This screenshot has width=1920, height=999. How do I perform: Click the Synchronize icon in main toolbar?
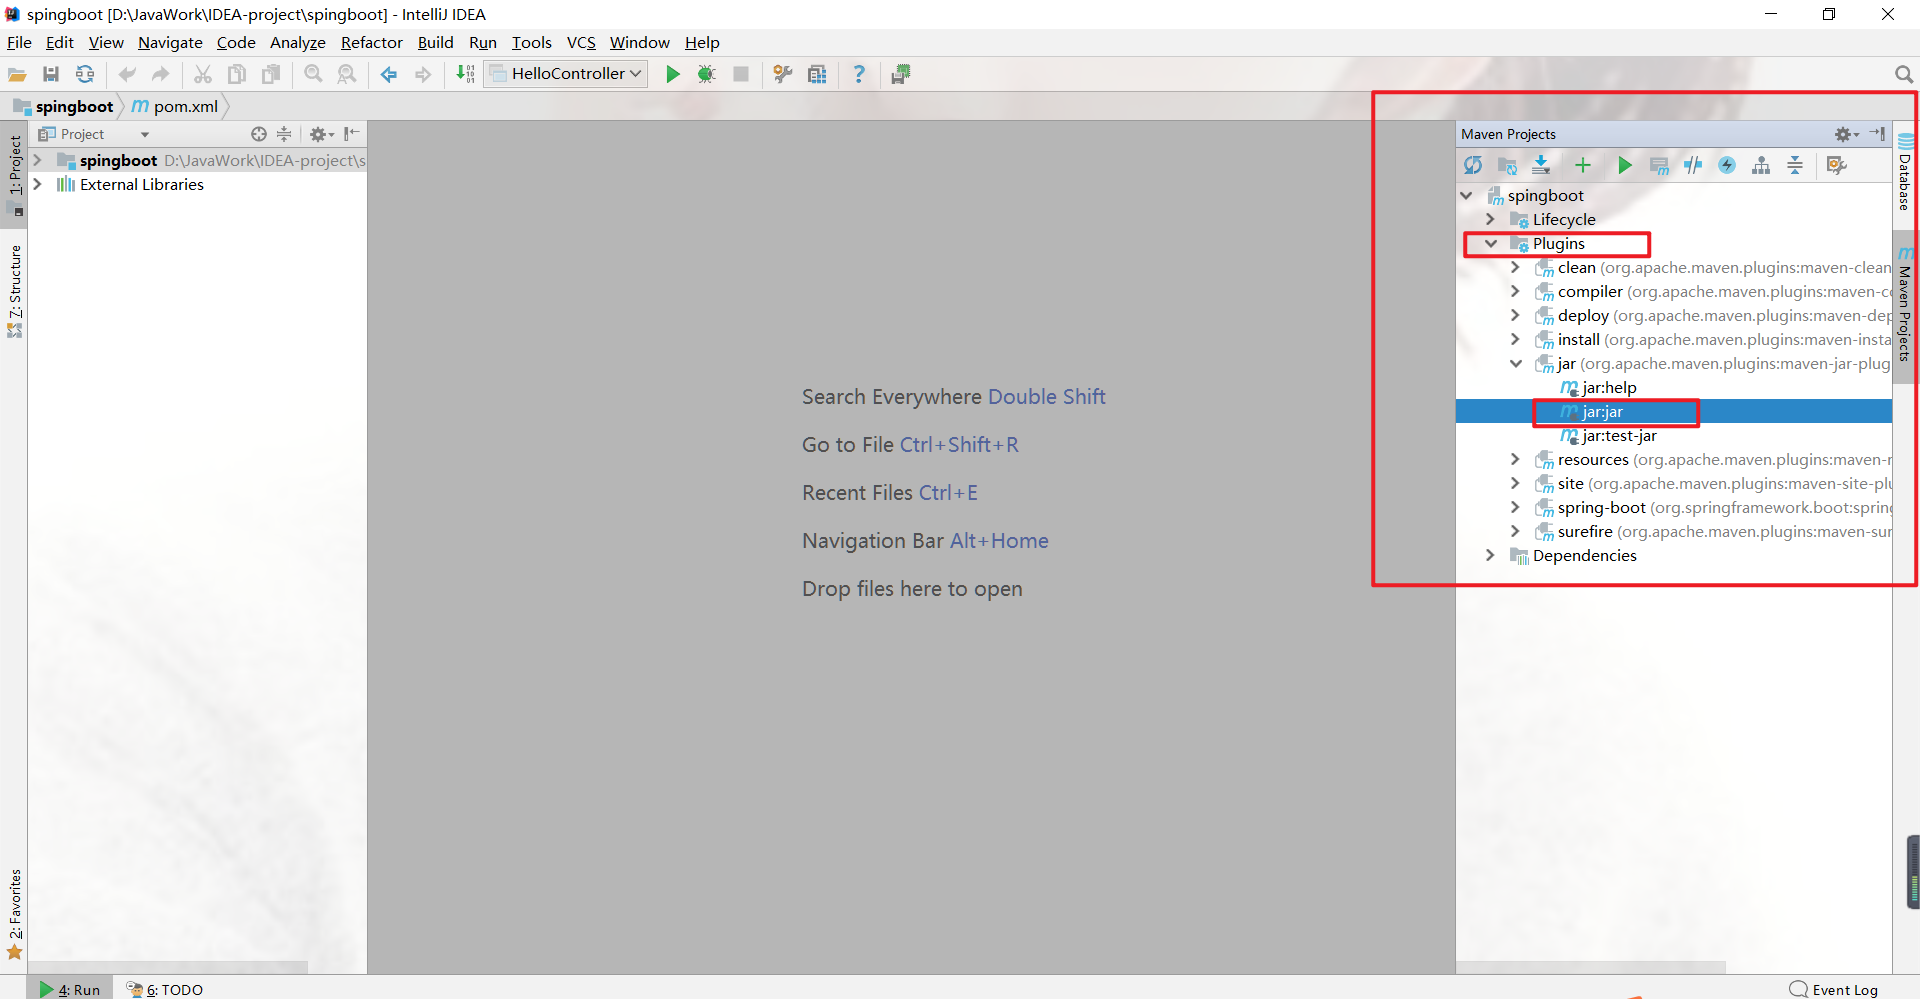(x=85, y=74)
